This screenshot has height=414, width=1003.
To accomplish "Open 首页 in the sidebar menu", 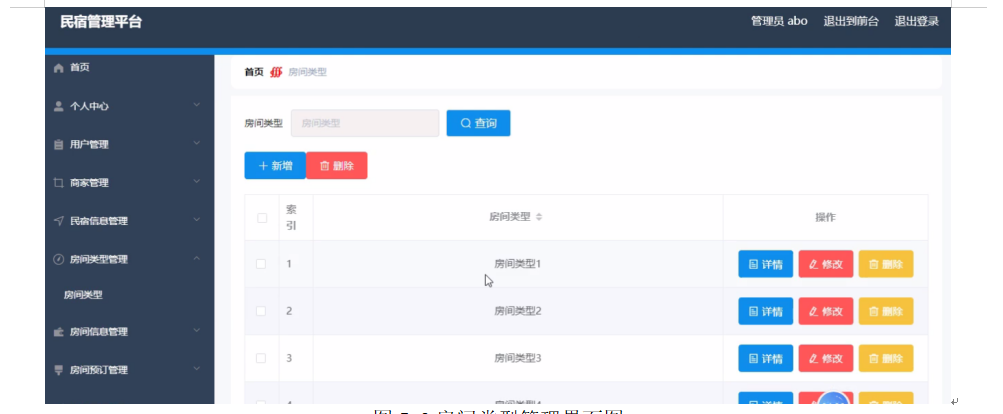I will coord(79,68).
